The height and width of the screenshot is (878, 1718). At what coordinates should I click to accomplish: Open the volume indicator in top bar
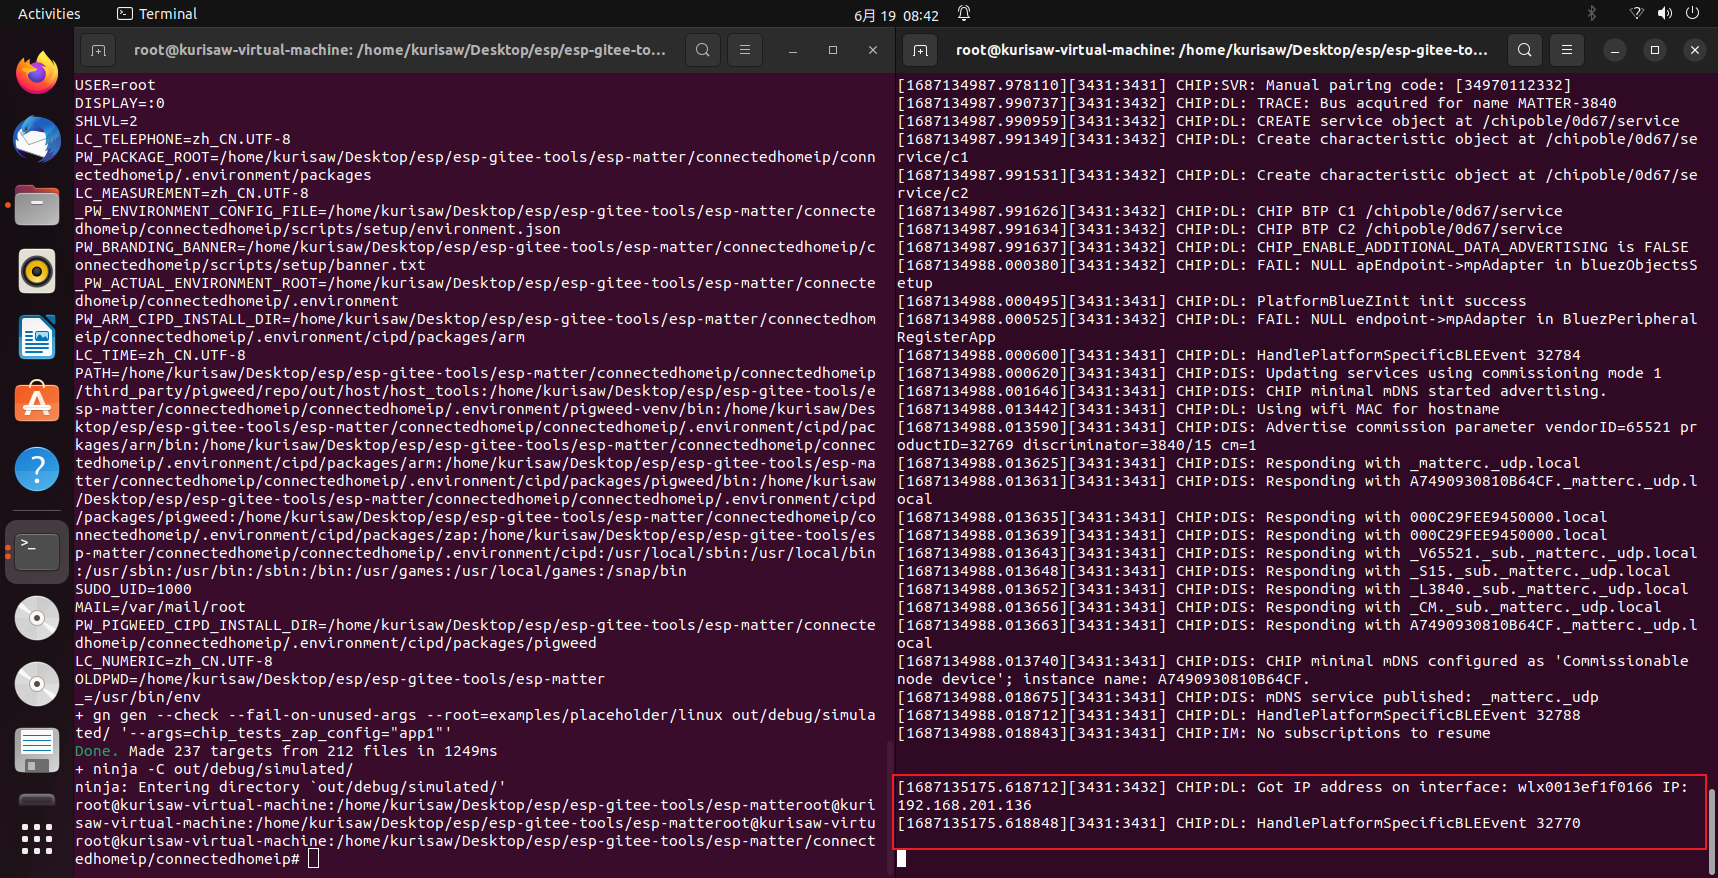1665,14
